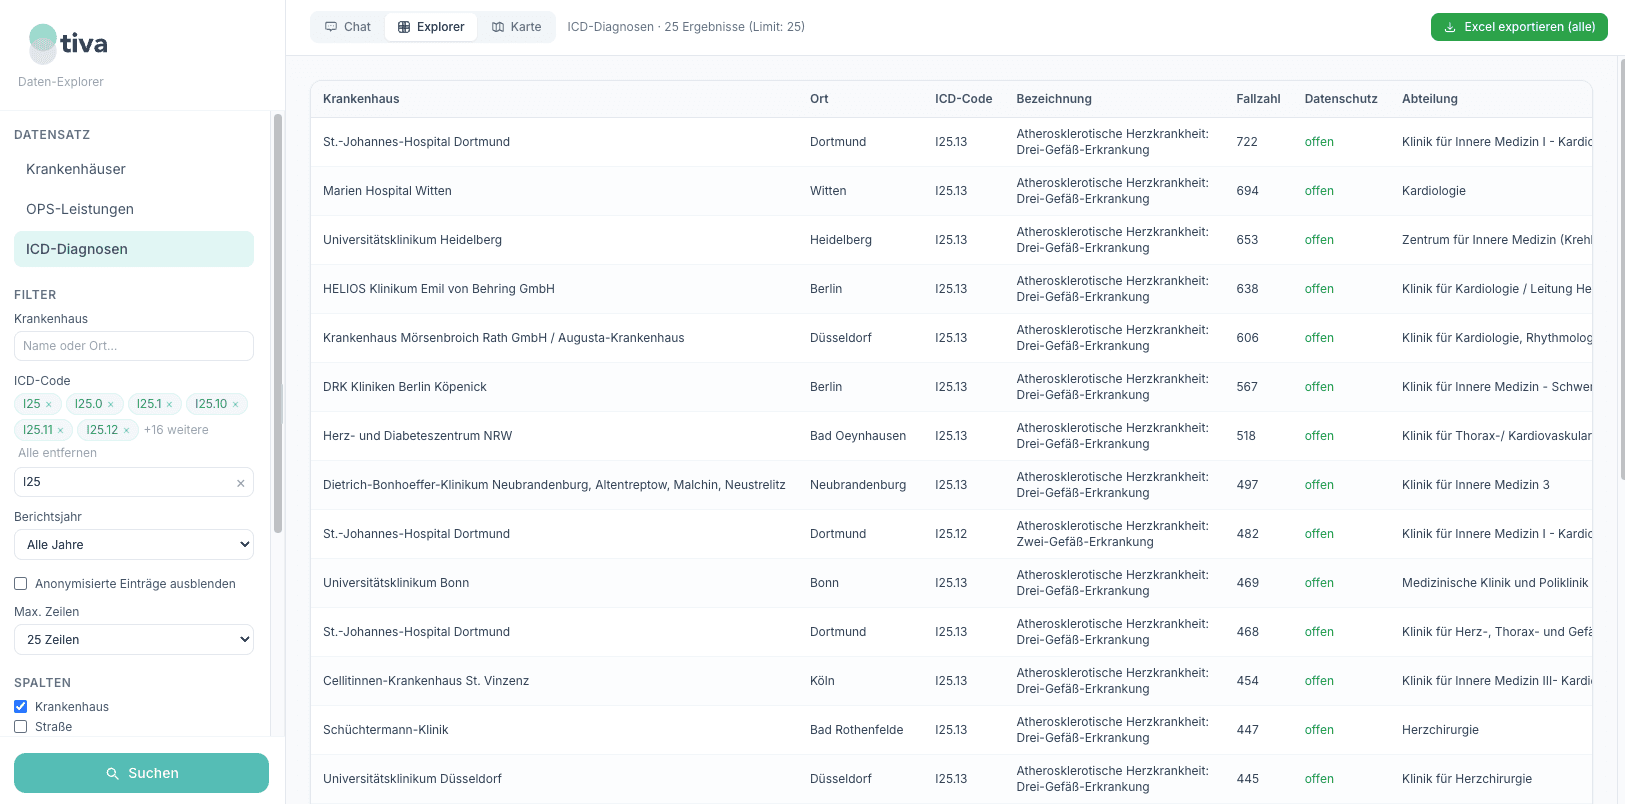
Task: Click the tiva logo
Action: (68, 43)
